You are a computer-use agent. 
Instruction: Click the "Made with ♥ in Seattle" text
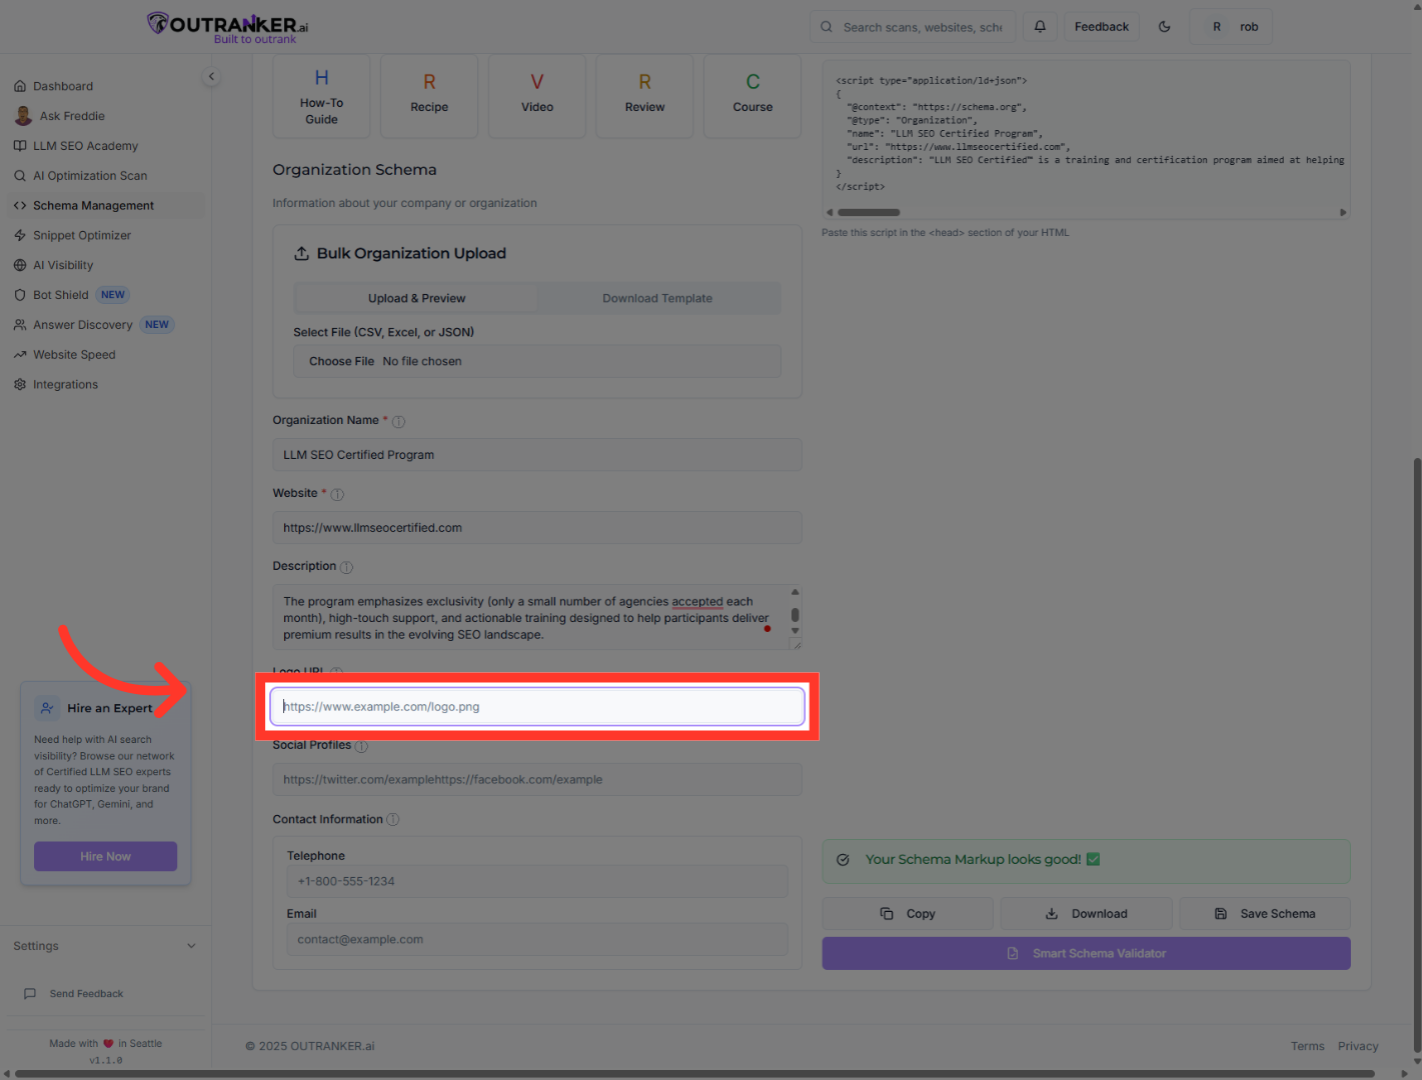105,1044
